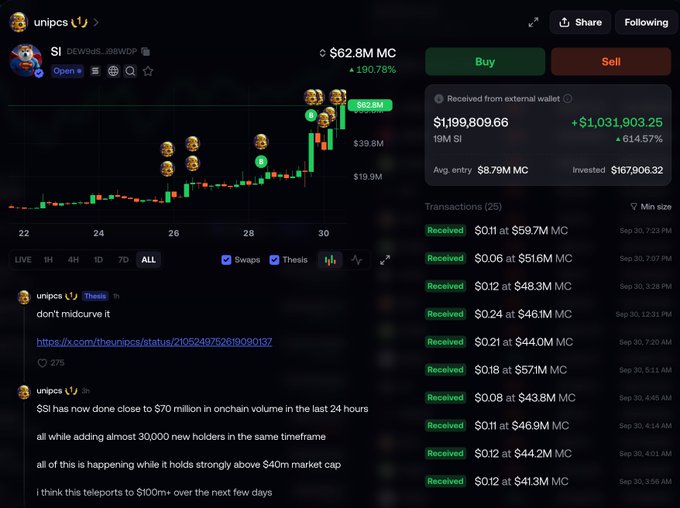The width and height of the screenshot is (680, 508).
Task: Click the $62.8M price label on chart
Action: [370, 105]
